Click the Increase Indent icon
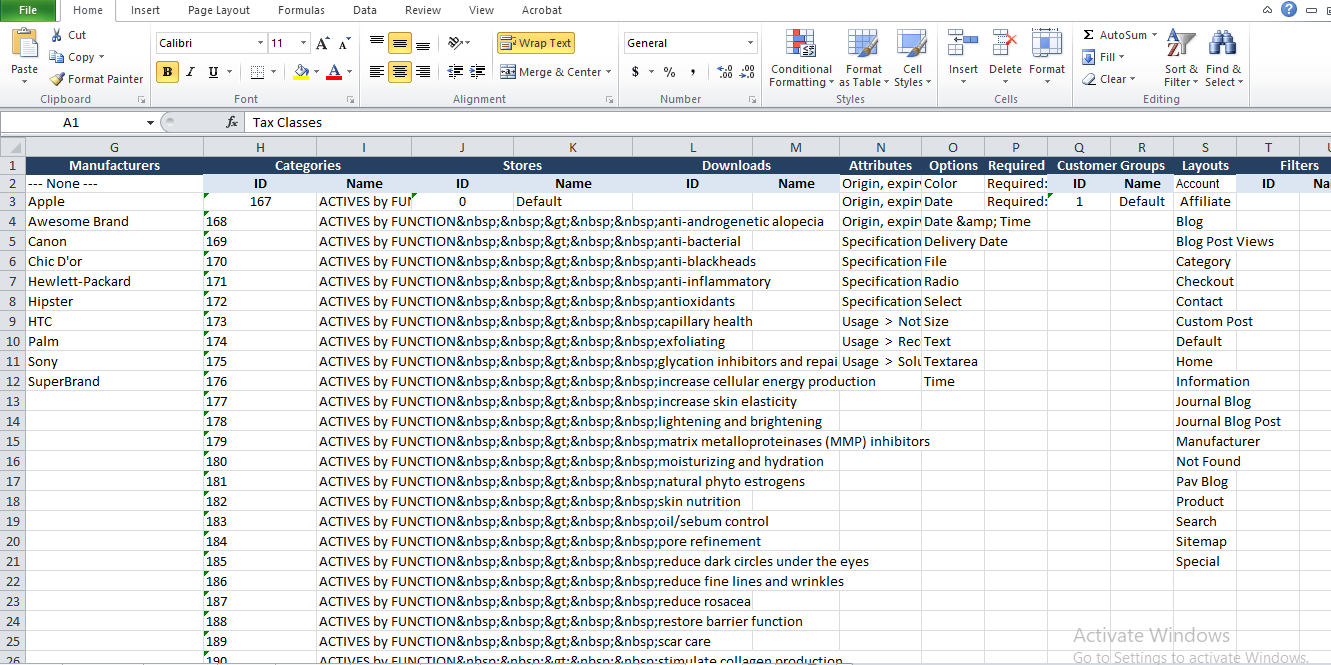This screenshot has height=665, width=1331. pos(479,72)
